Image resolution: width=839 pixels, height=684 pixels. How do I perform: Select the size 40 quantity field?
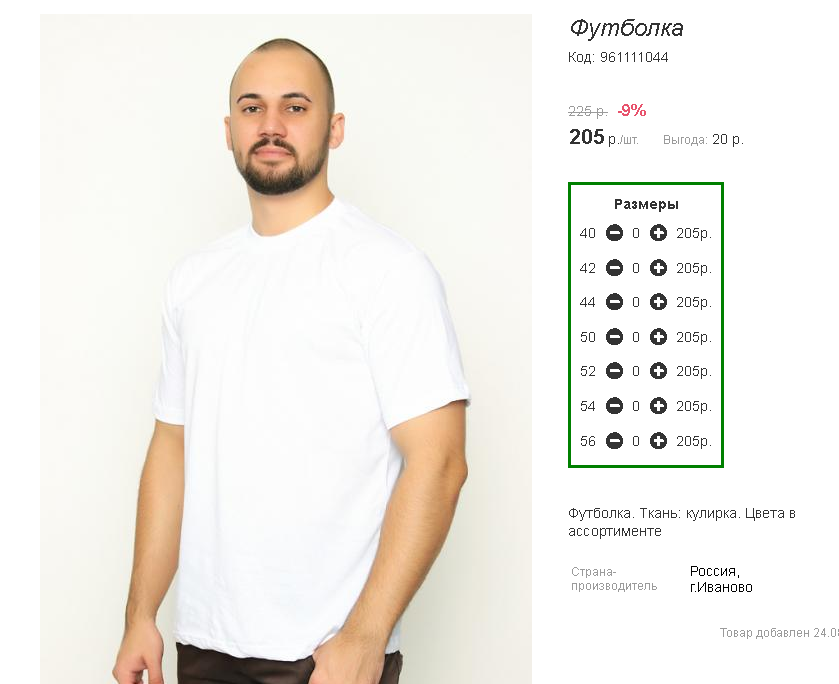636,233
